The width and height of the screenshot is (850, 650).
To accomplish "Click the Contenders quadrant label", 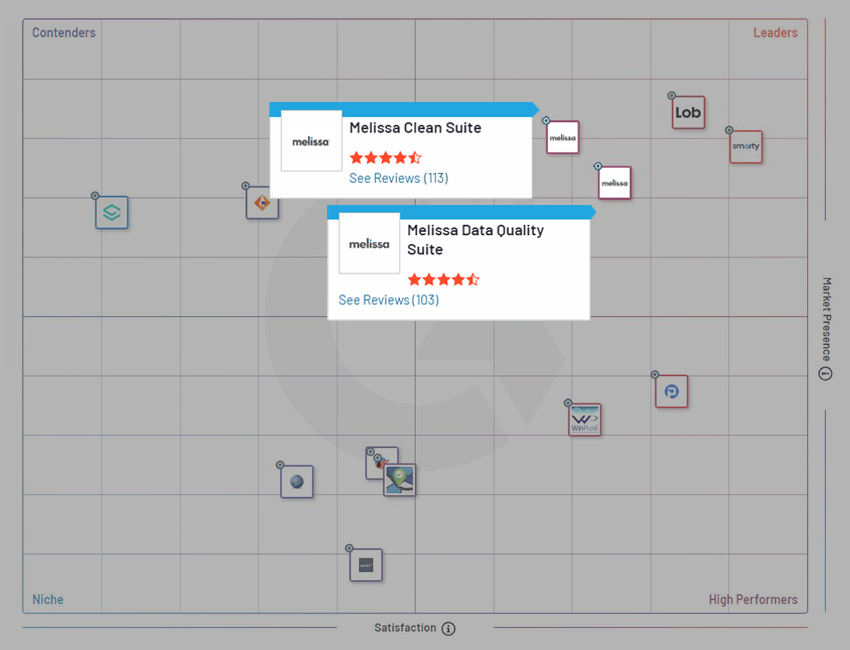I will pyautogui.click(x=64, y=33).
